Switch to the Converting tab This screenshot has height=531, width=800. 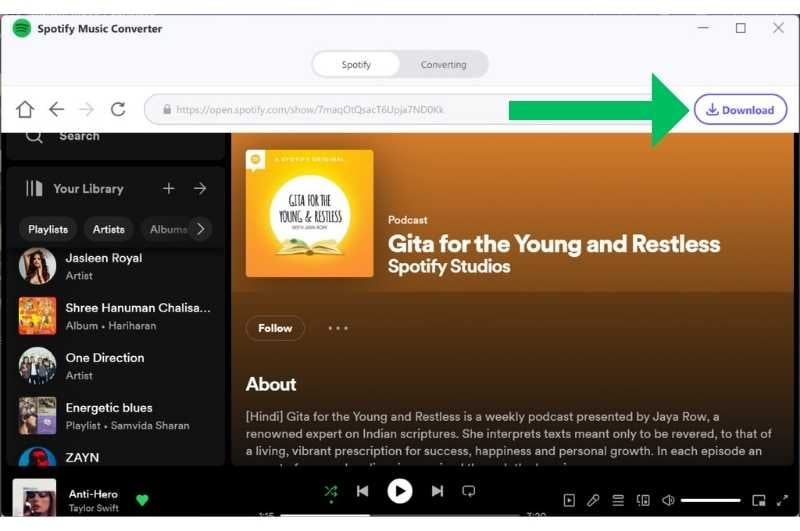(443, 65)
